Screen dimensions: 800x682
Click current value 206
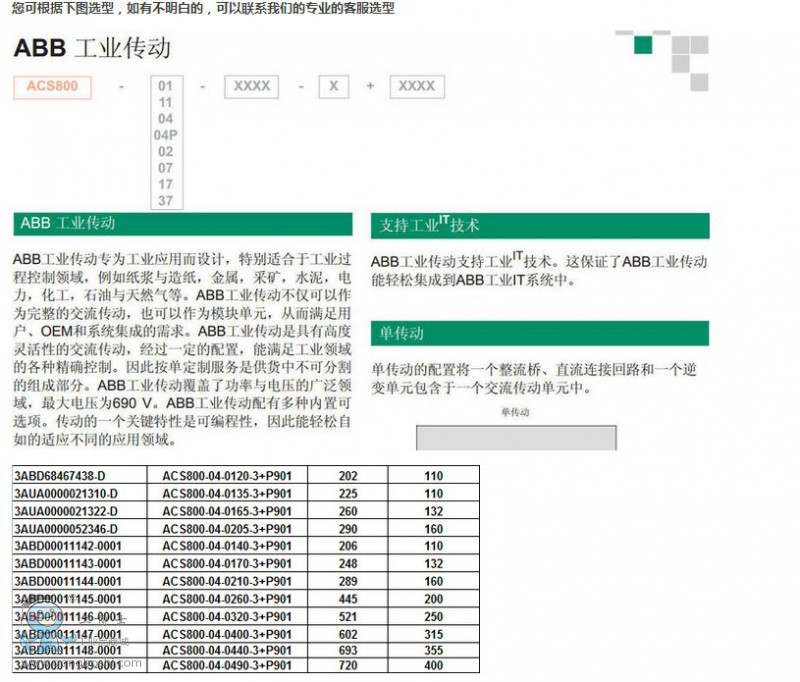(348, 546)
